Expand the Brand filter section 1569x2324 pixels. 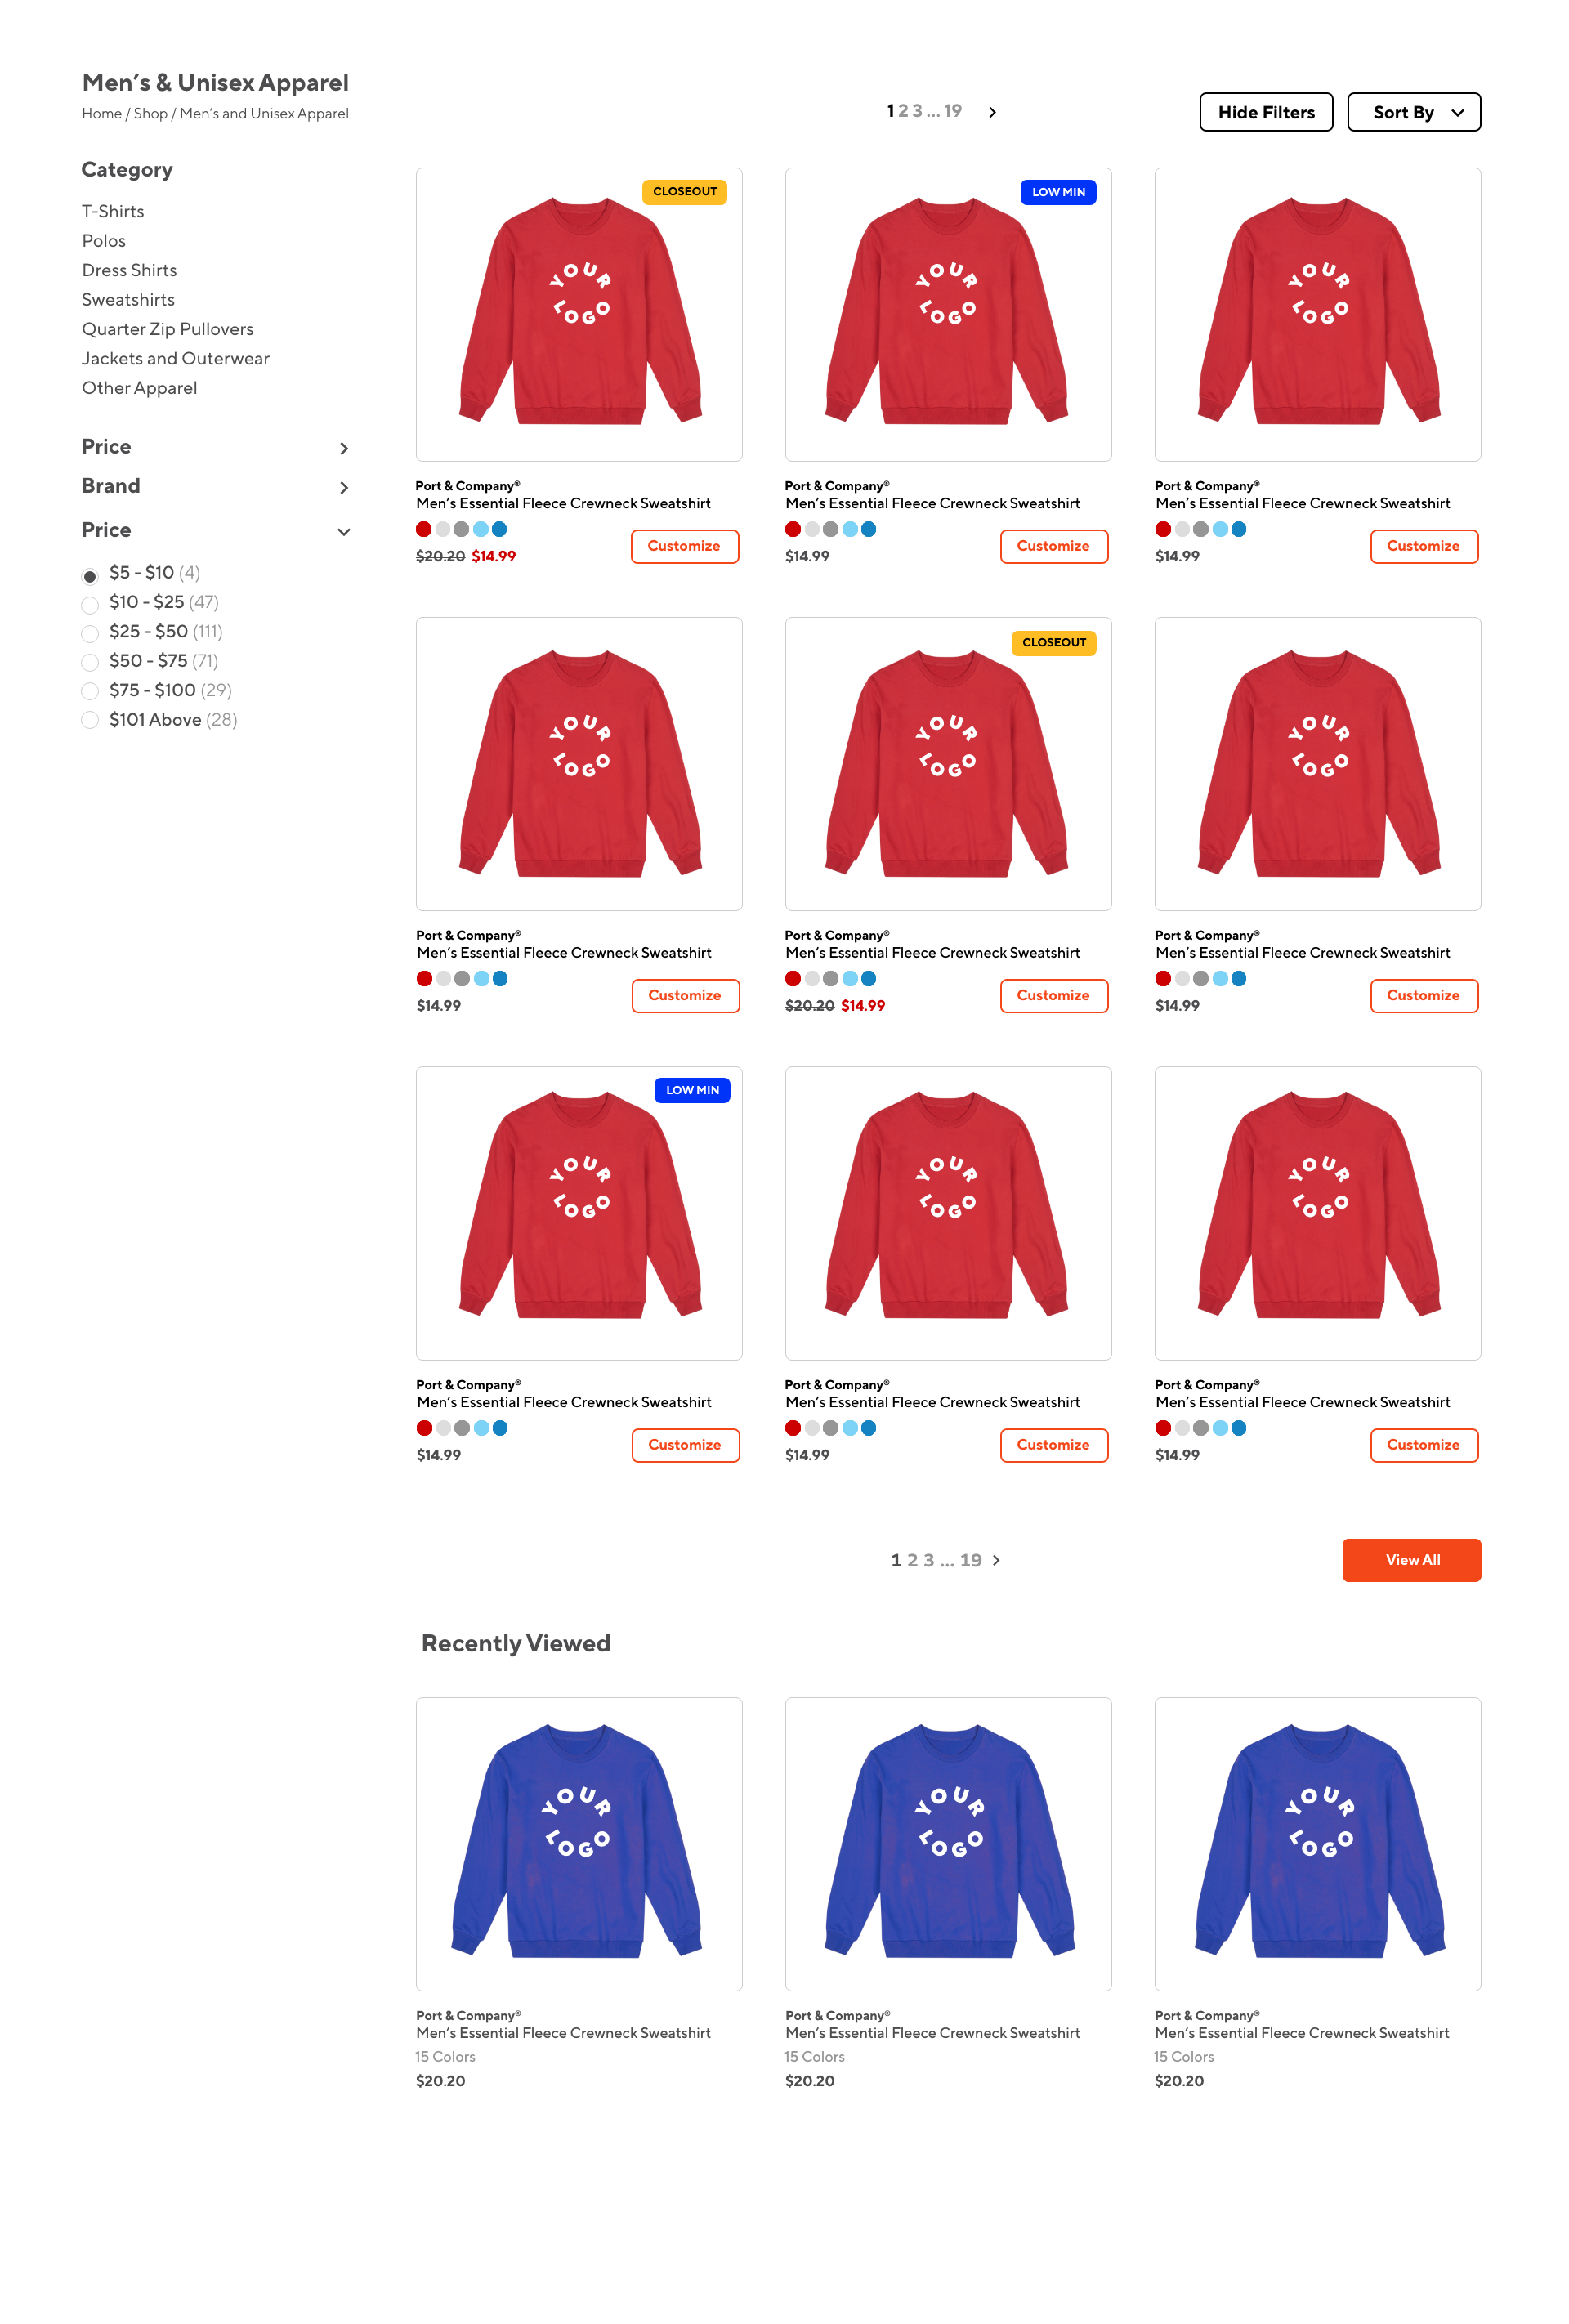coord(216,486)
